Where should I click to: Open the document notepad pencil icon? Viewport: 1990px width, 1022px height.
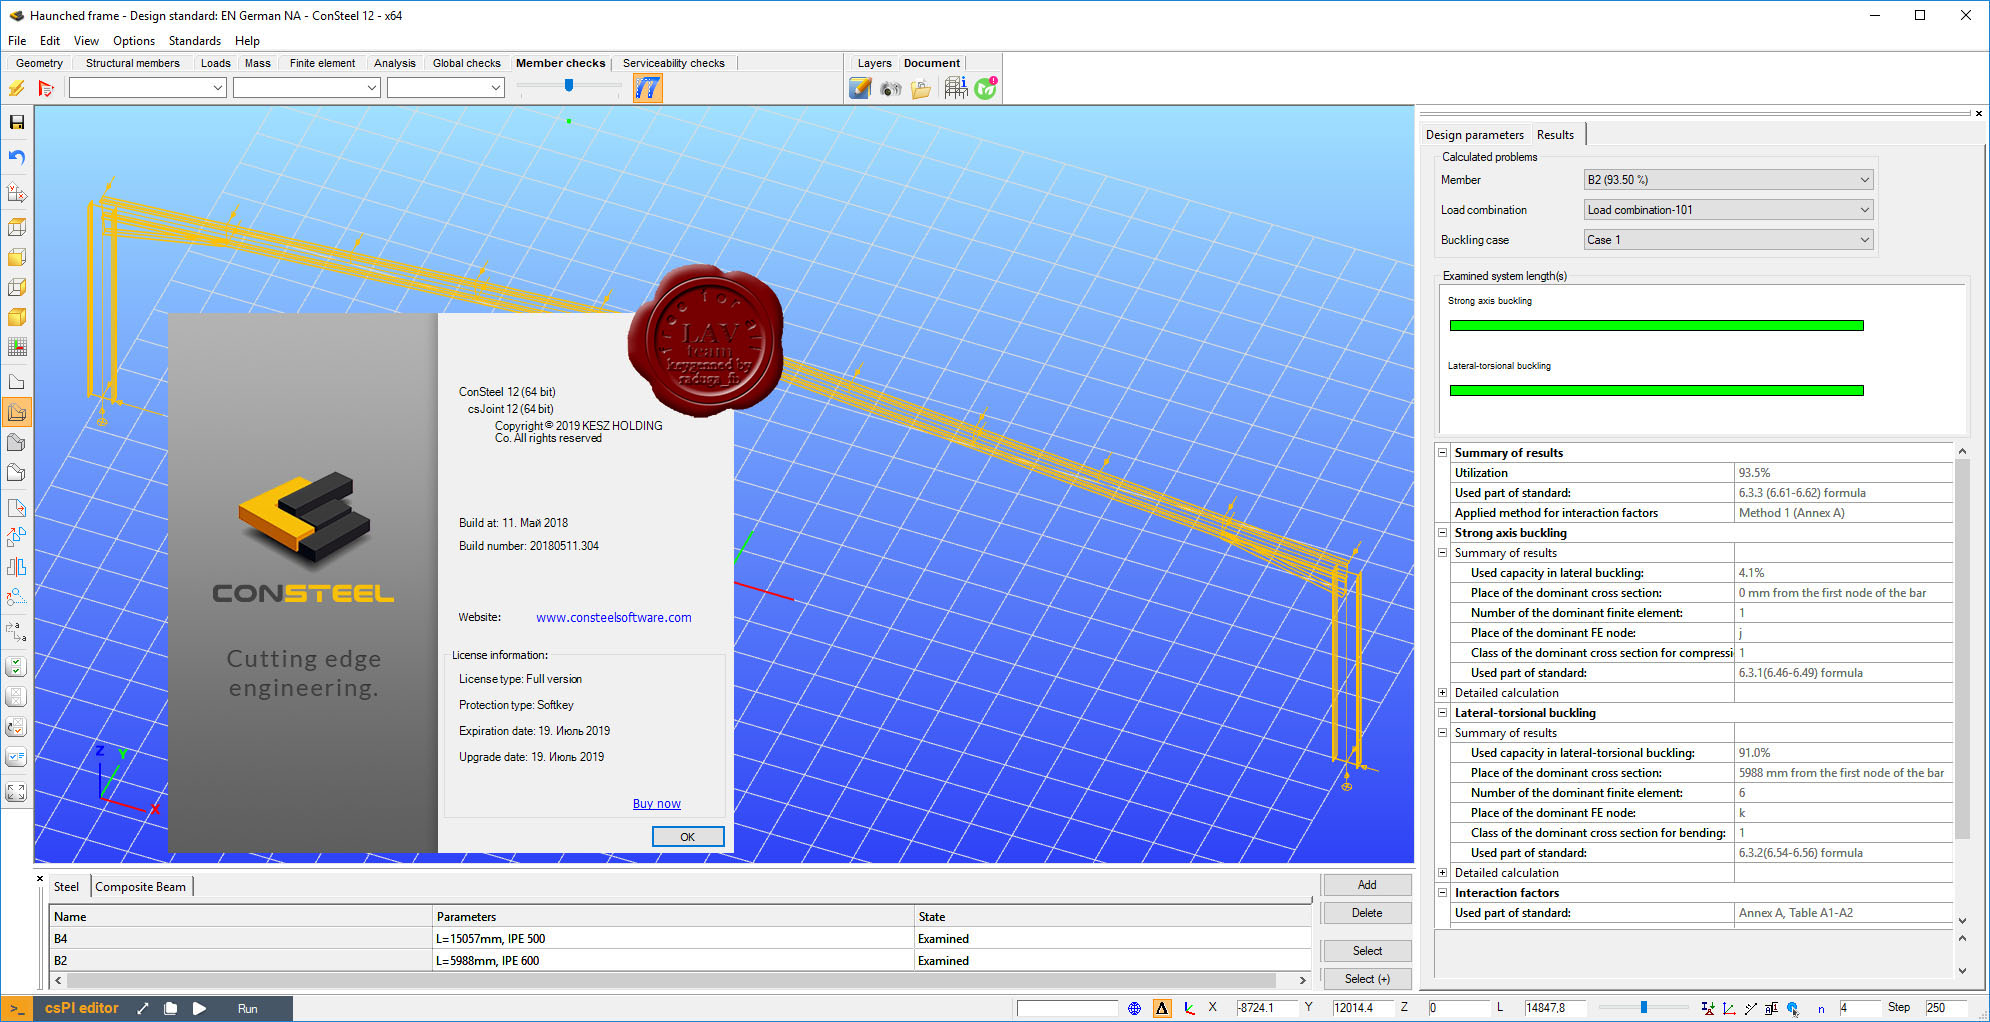(x=860, y=88)
